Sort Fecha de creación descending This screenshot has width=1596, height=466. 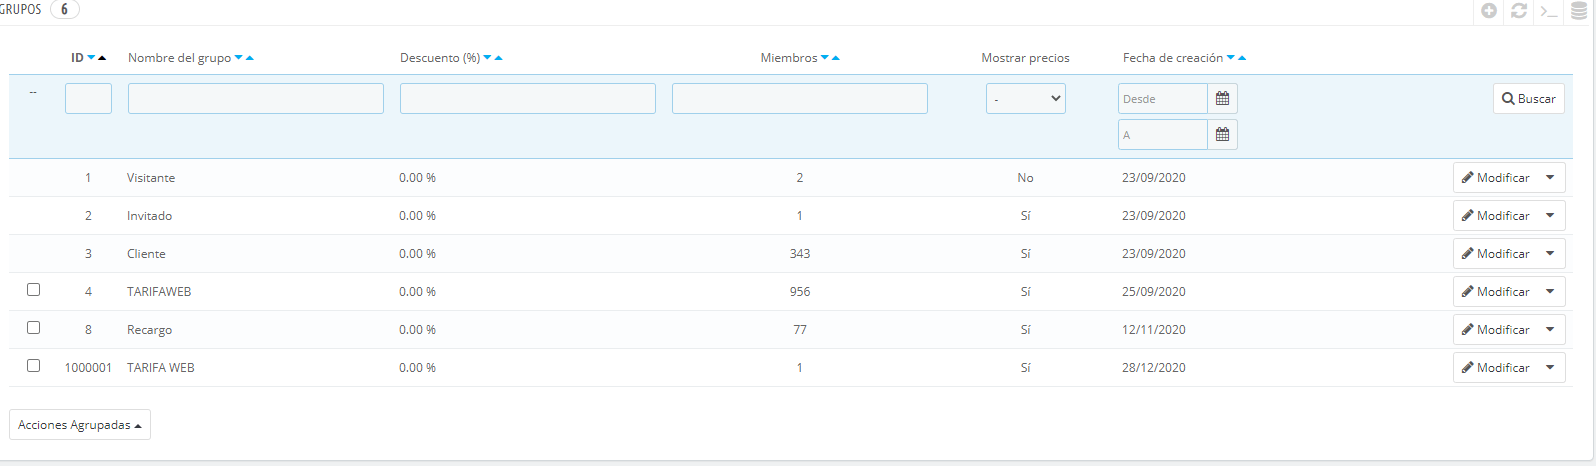click(x=1231, y=58)
